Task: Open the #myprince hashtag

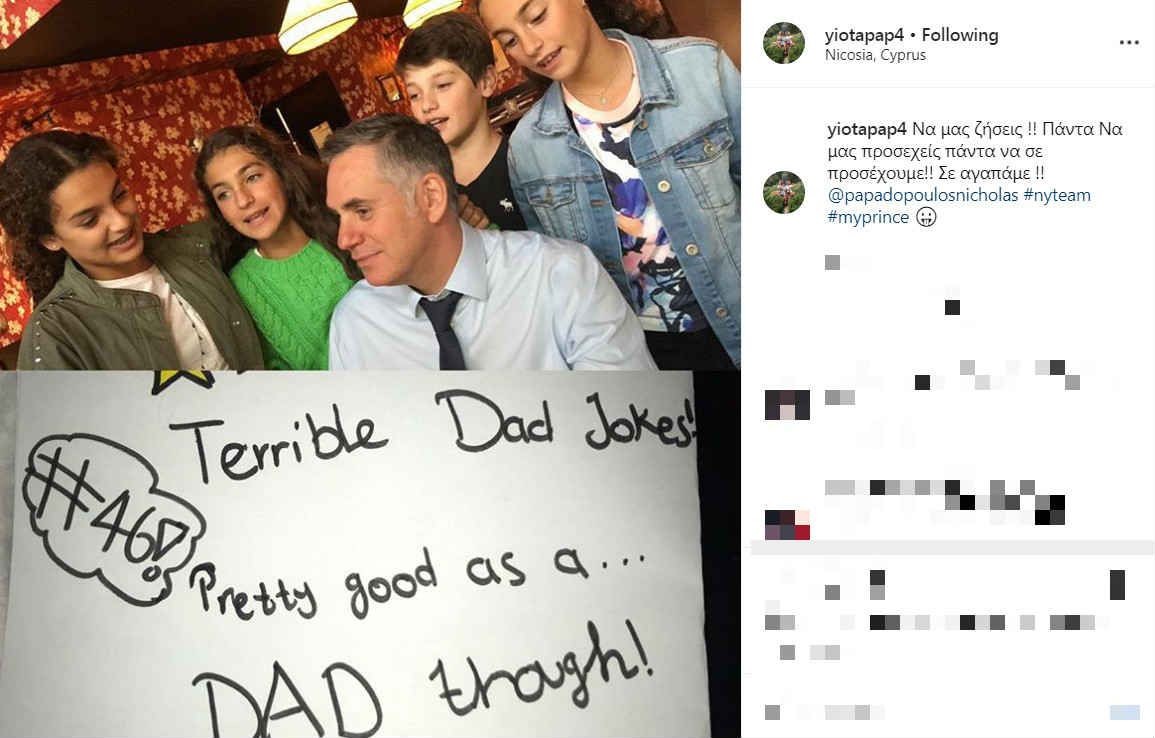Action: pos(868,217)
